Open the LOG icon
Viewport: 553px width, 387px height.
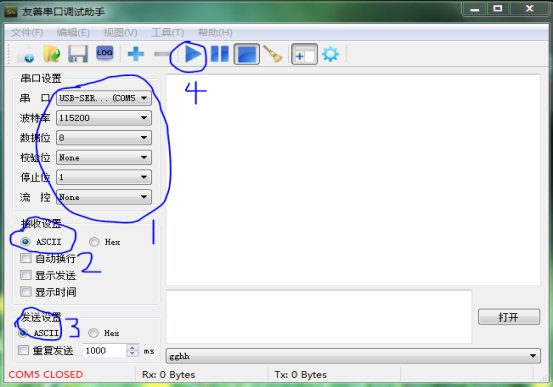click(x=105, y=53)
